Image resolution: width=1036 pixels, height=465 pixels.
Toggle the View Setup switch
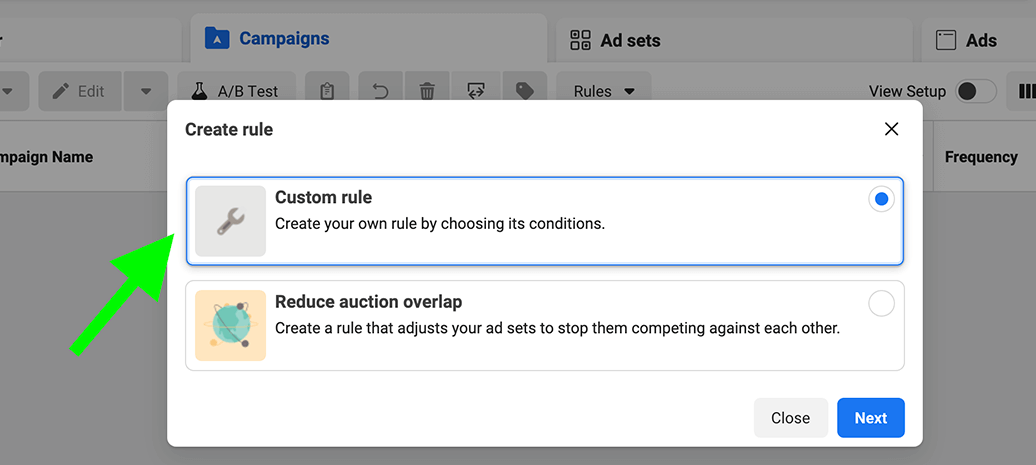click(975, 91)
